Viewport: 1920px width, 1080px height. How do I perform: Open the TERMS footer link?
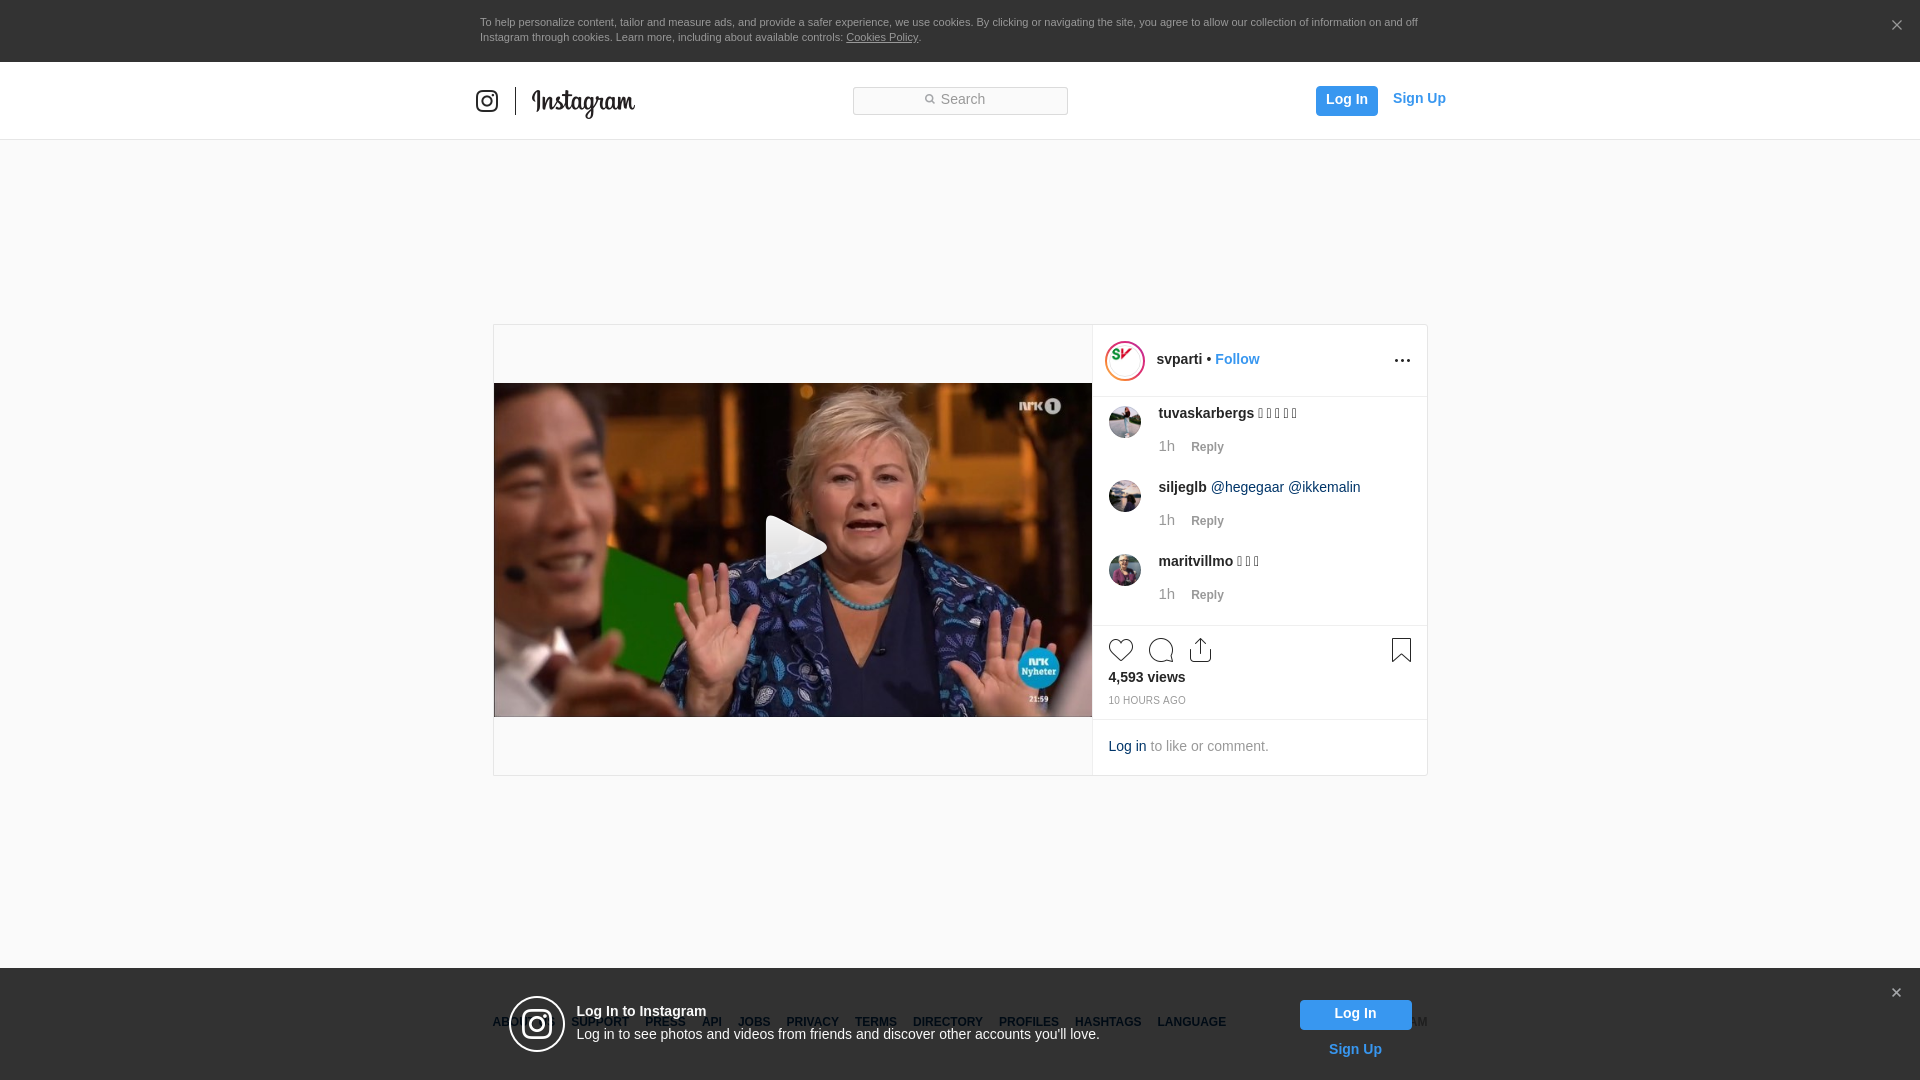(876, 1023)
